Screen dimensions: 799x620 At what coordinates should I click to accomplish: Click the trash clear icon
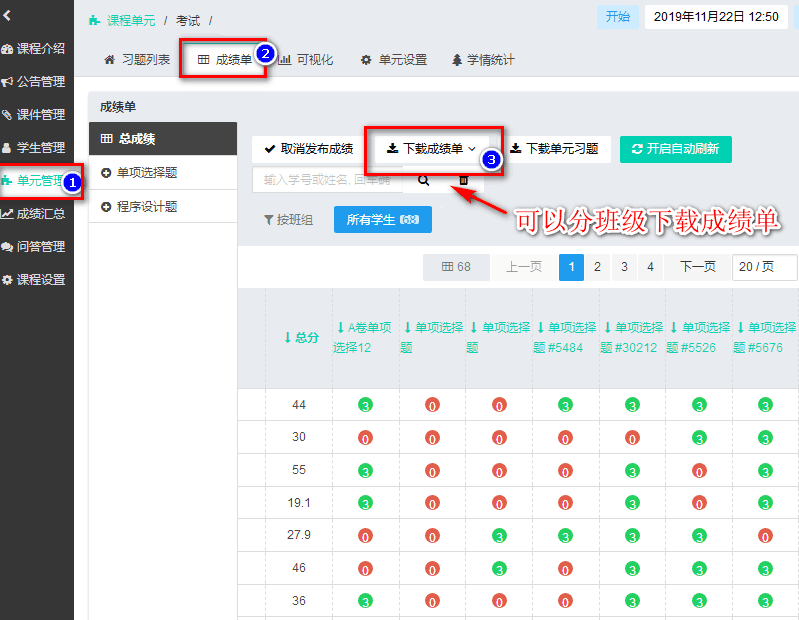pyautogui.click(x=463, y=180)
